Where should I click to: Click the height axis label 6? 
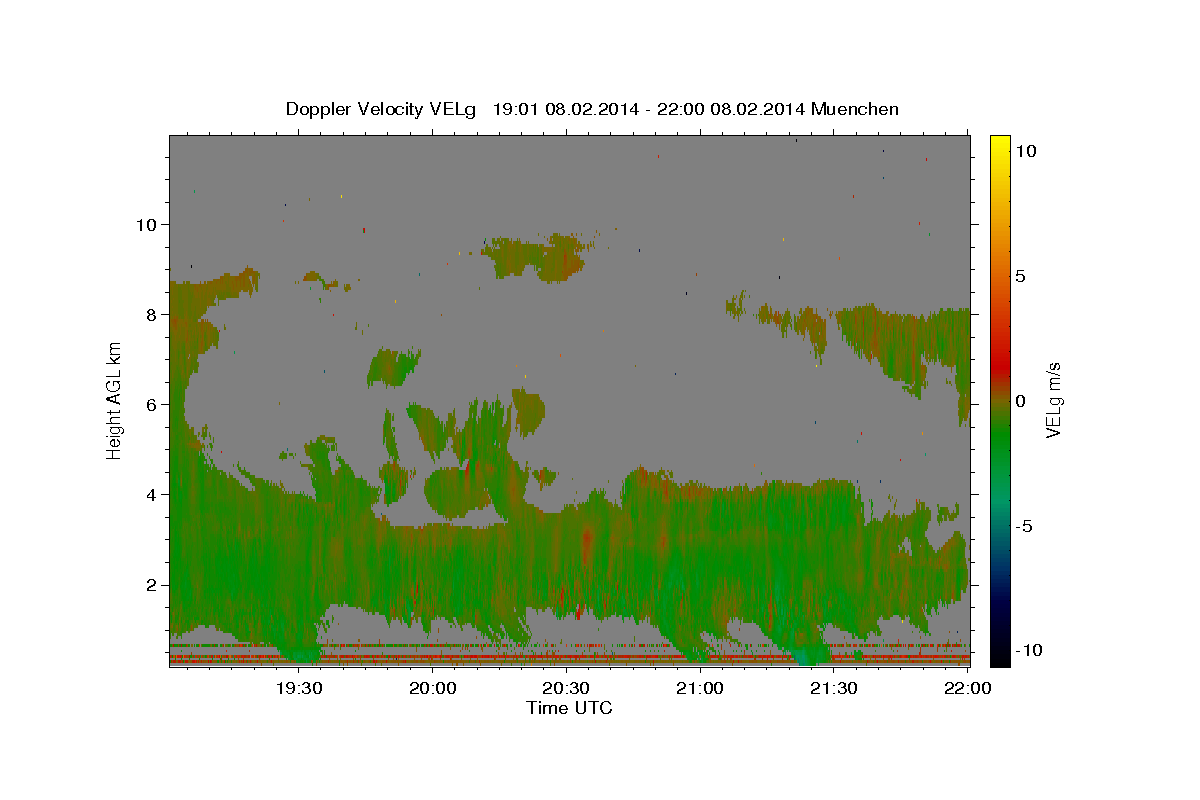(x=152, y=404)
